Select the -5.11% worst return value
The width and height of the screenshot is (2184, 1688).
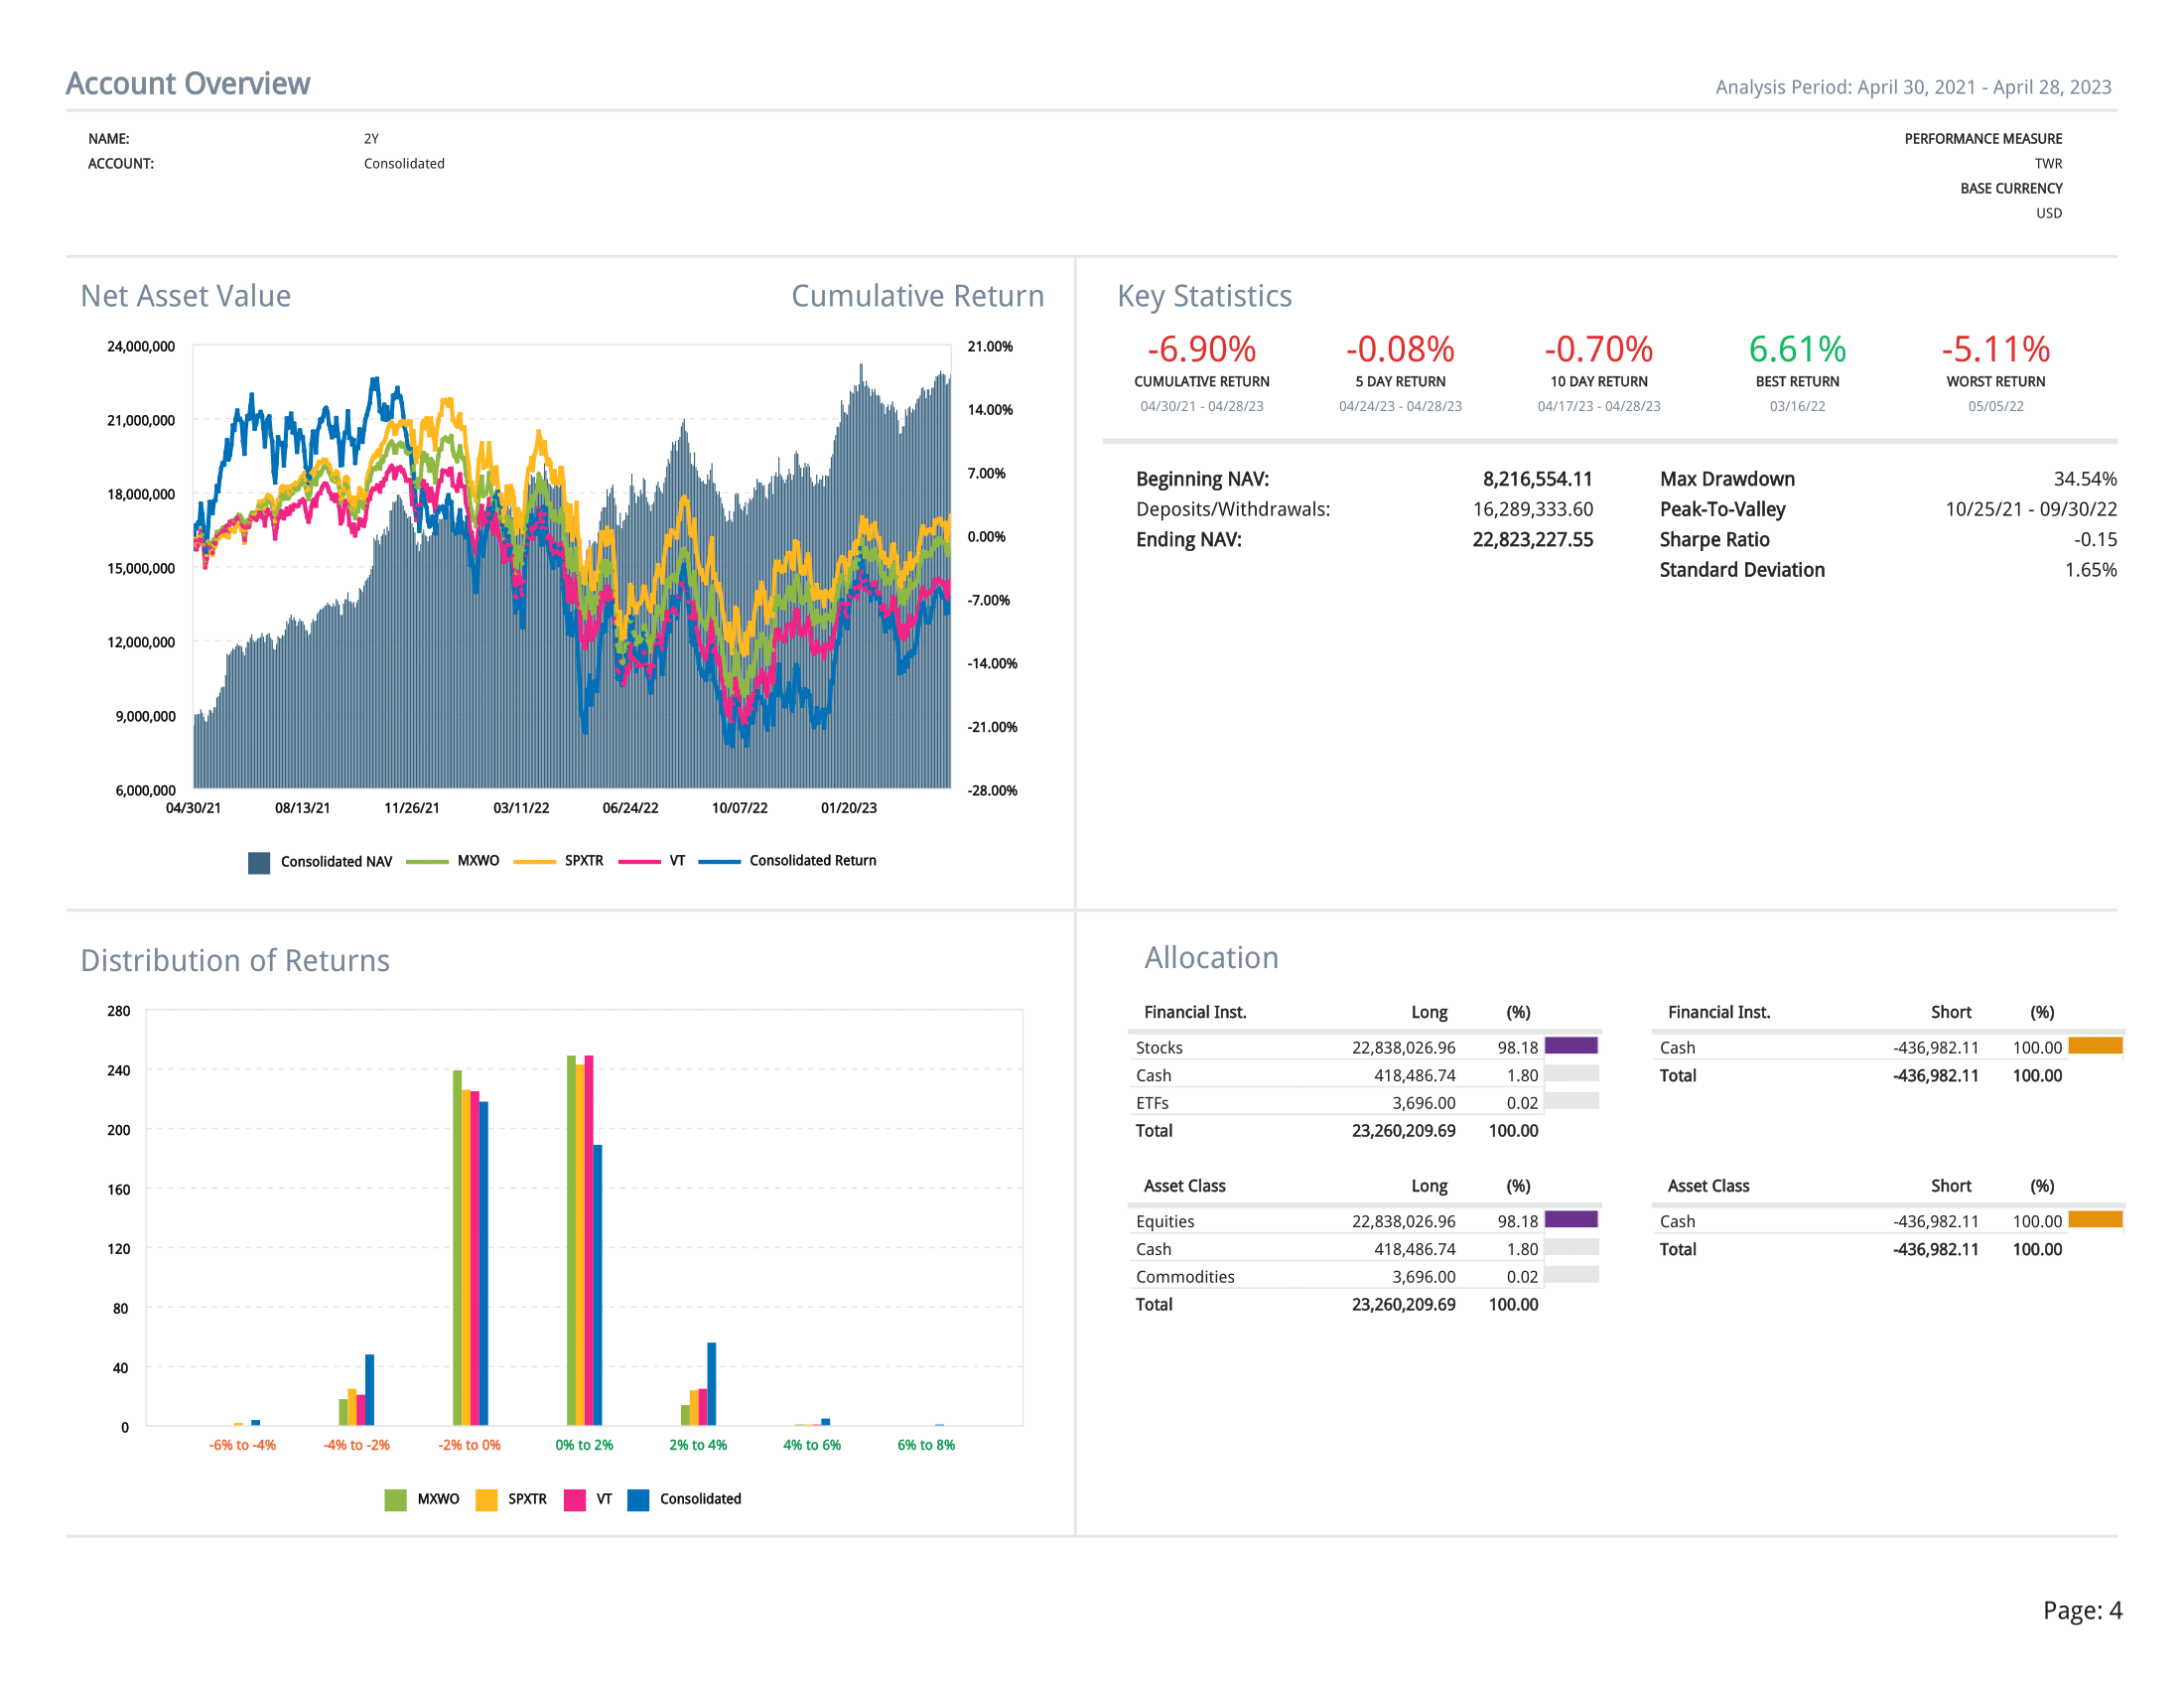pyautogui.click(x=1995, y=349)
